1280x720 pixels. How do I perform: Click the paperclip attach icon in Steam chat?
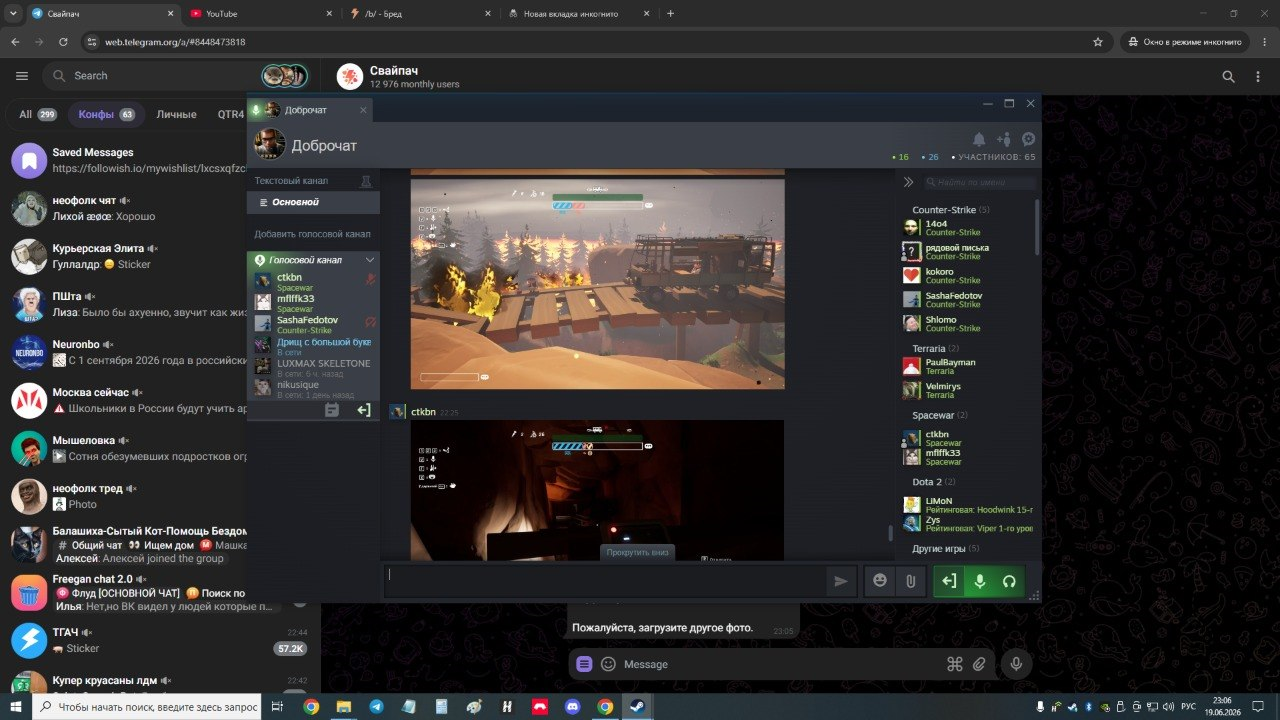910,581
